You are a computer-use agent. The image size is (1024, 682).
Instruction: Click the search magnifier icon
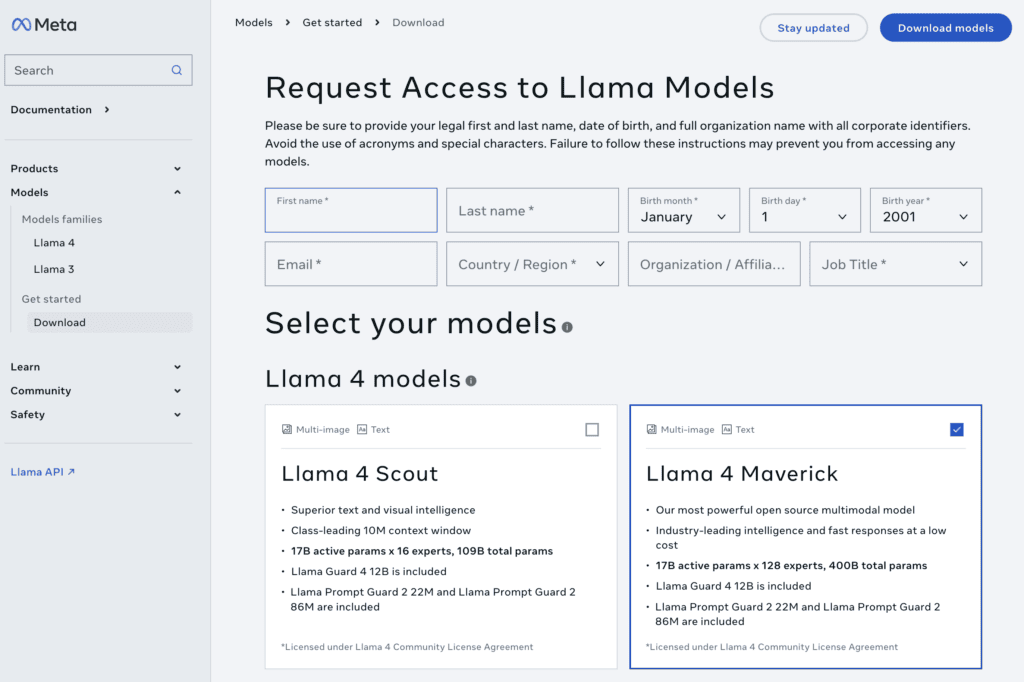coord(176,70)
